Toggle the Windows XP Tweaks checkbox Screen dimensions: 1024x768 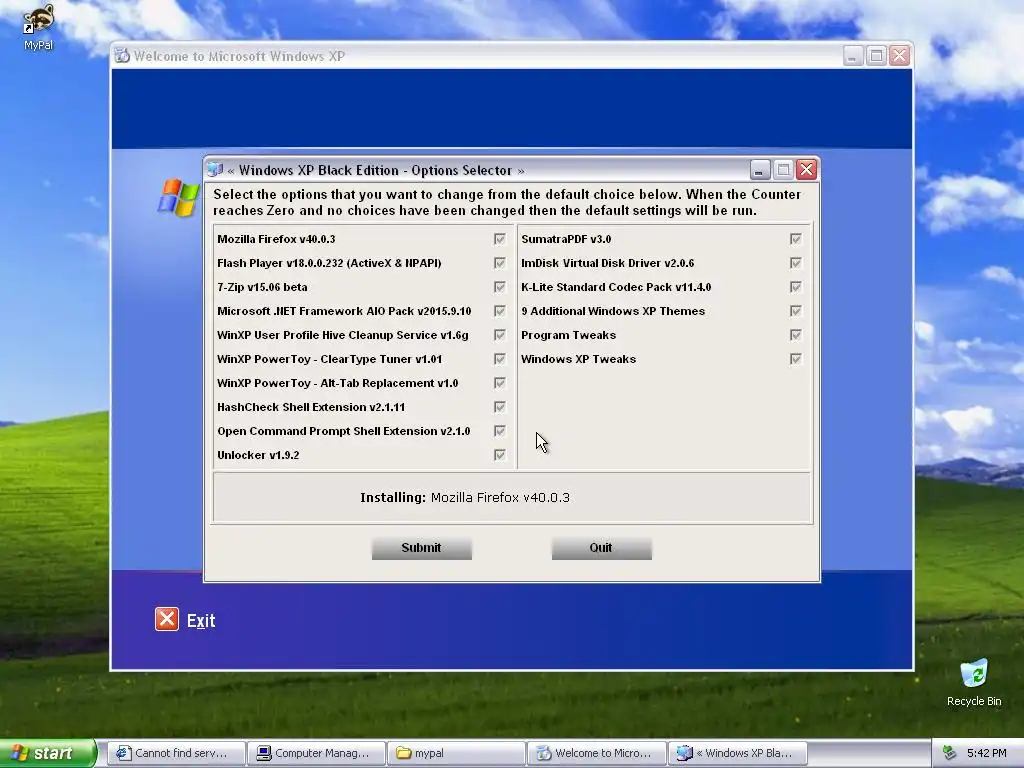click(795, 359)
